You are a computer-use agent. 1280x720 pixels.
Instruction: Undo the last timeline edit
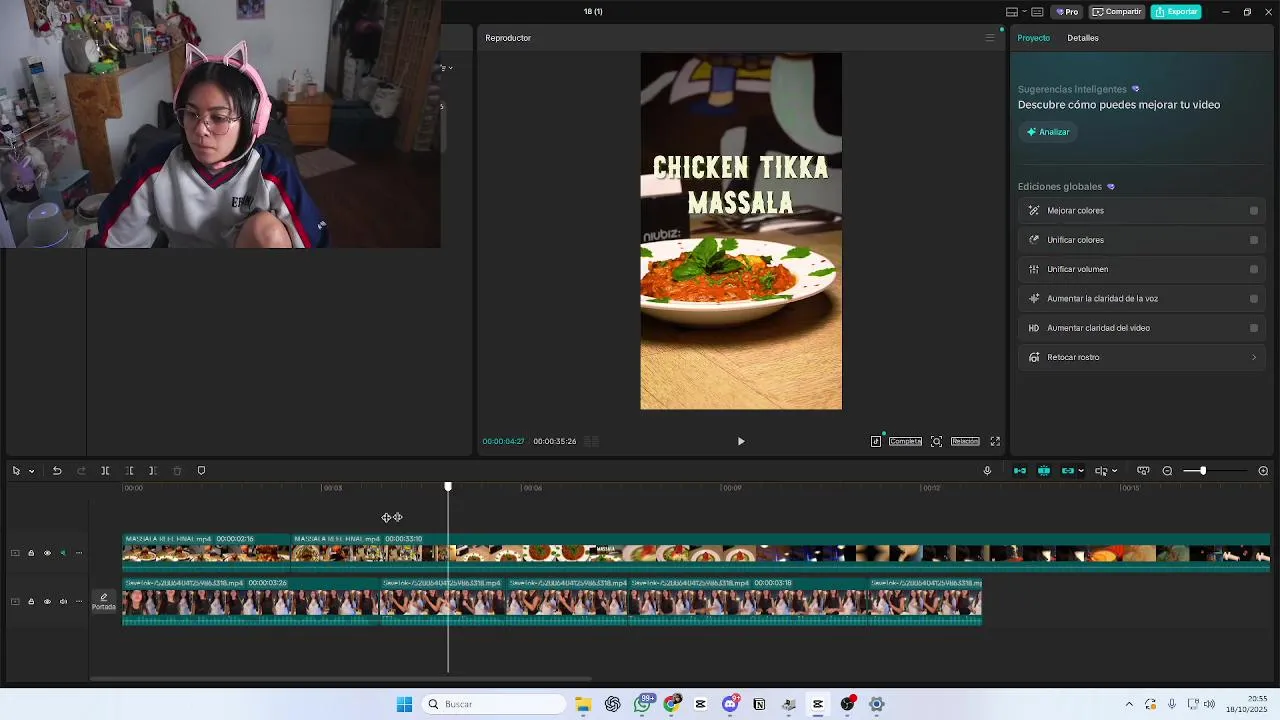pyautogui.click(x=57, y=471)
